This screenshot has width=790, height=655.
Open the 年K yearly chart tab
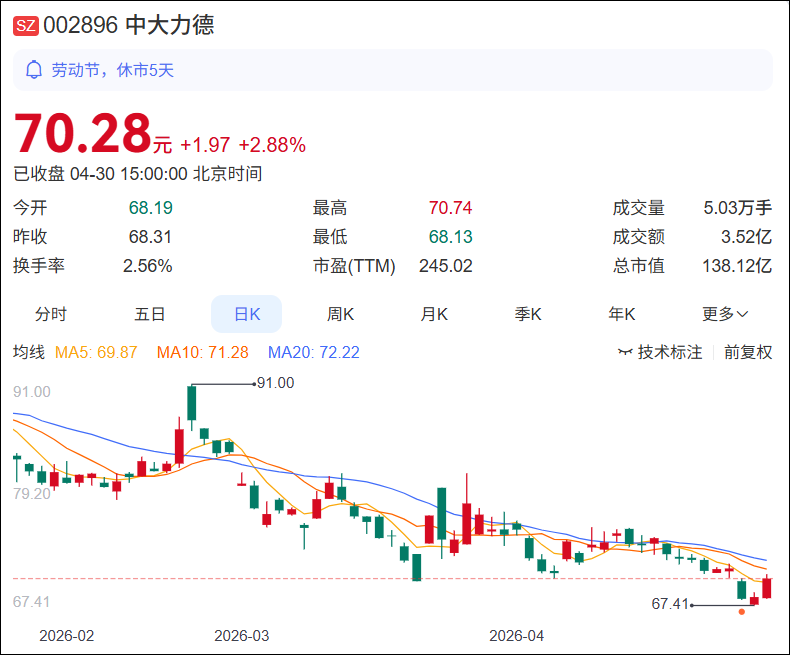point(621,314)
